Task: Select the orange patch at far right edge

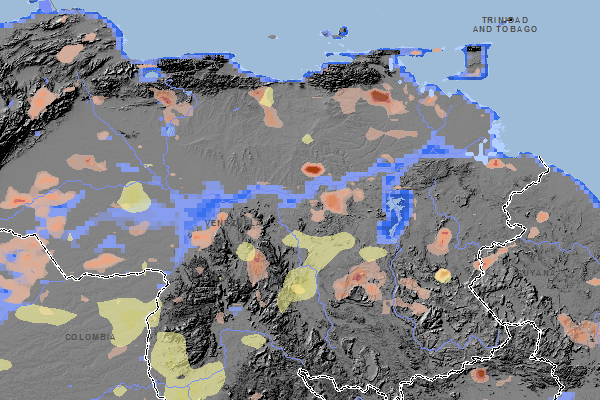Action: [x=578, y=328]
